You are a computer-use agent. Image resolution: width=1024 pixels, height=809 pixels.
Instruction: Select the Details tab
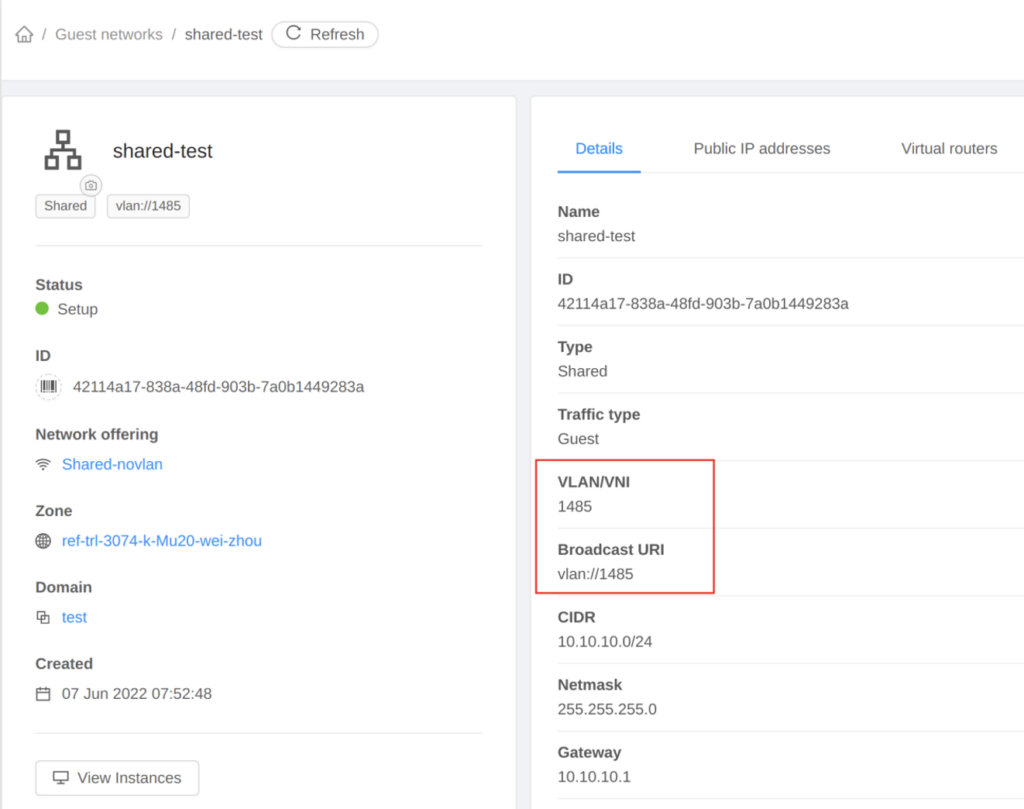(x=598, y=148)
